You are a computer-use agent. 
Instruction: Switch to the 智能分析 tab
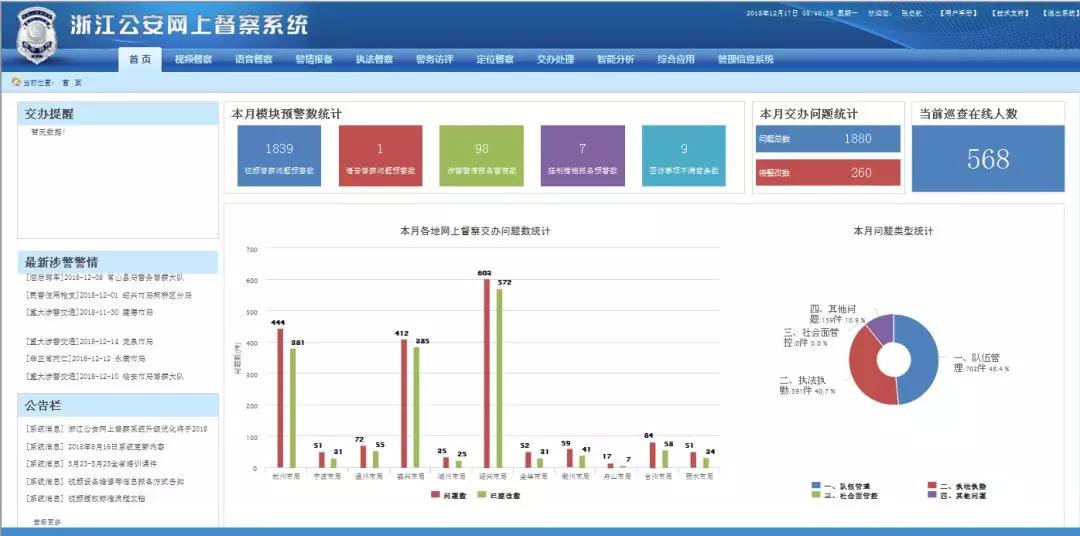pos(615,59)
